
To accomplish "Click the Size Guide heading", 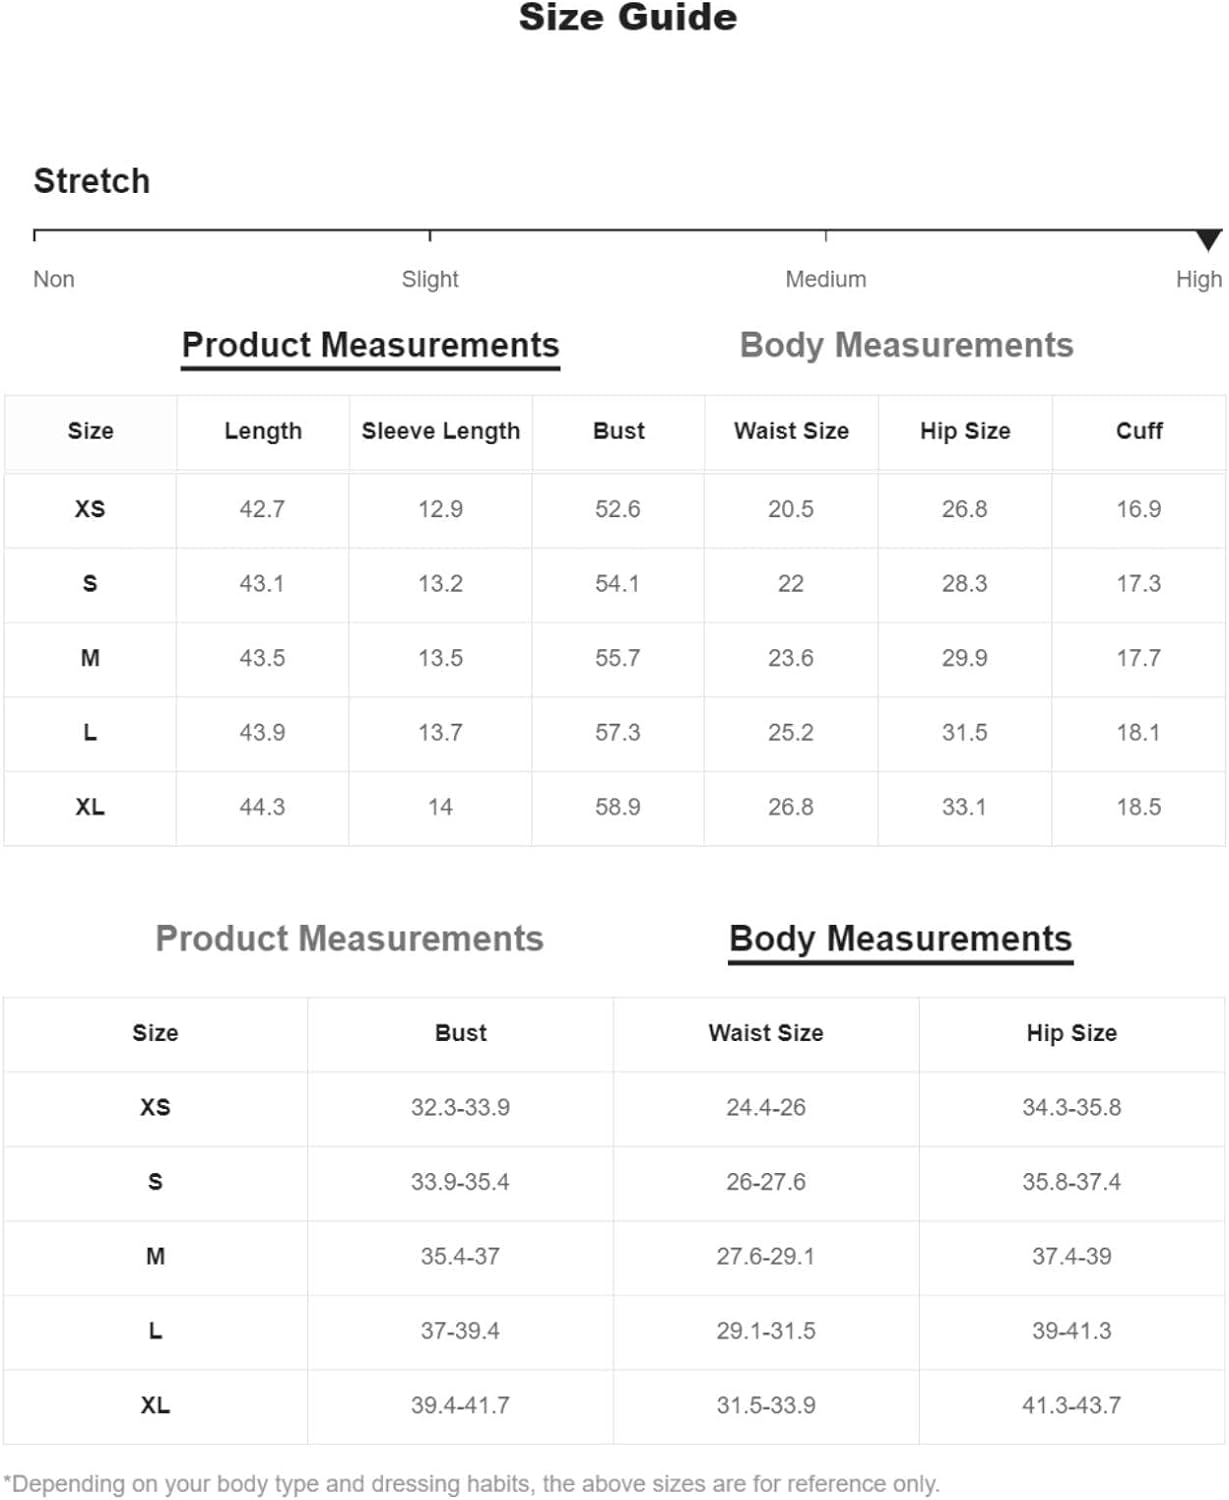I will [x=628, y=17].
